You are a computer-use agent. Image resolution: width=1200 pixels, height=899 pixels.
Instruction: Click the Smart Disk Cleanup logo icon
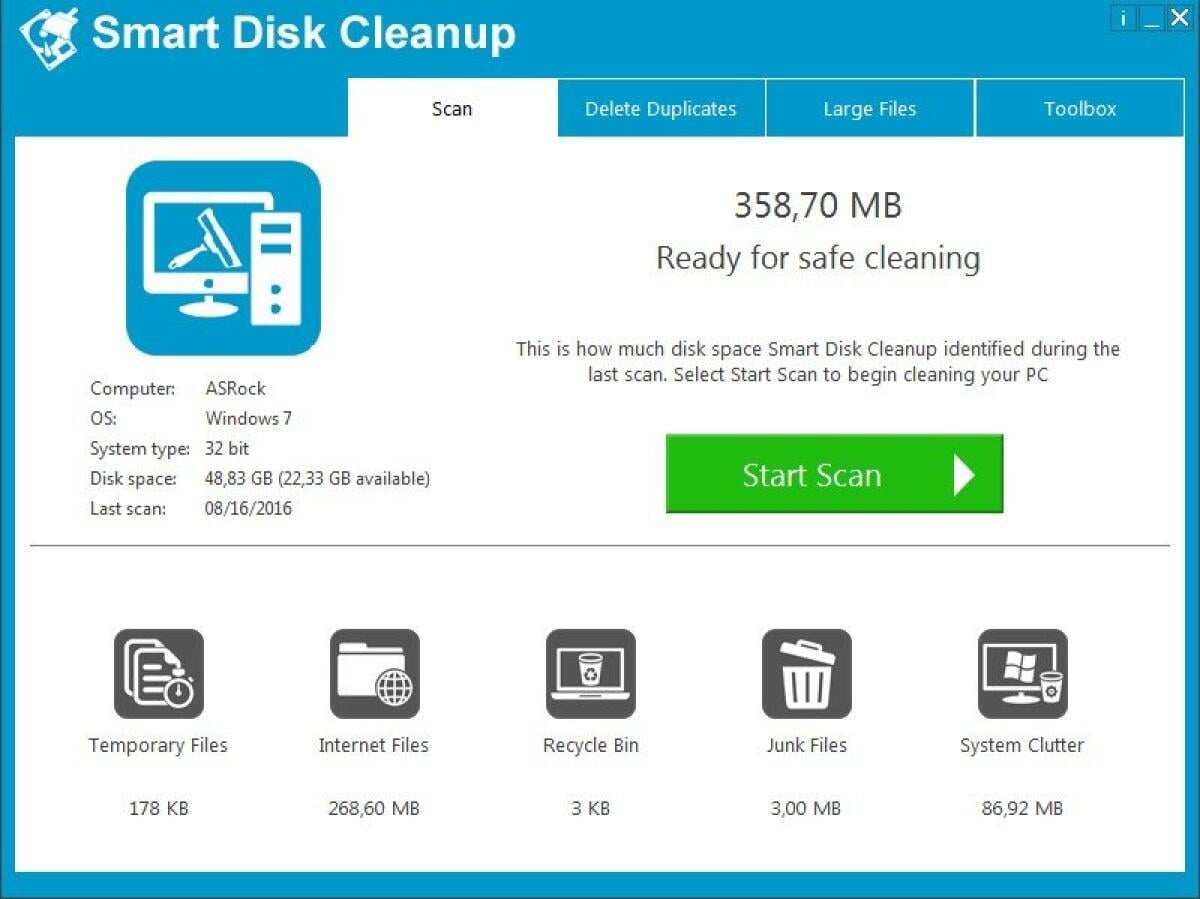pyautogui.click(x=48, y=32)
